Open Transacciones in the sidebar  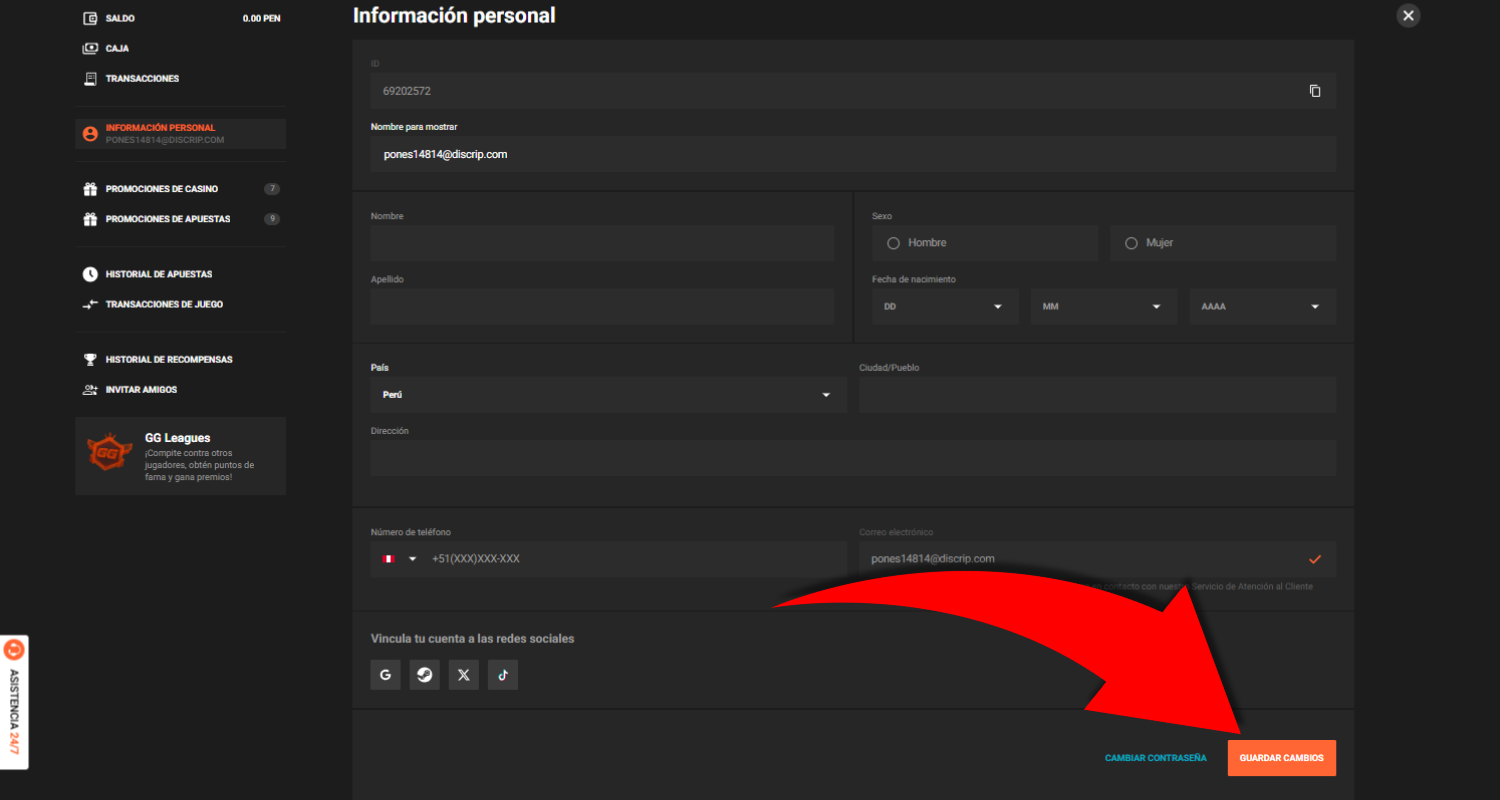point(142,78)
